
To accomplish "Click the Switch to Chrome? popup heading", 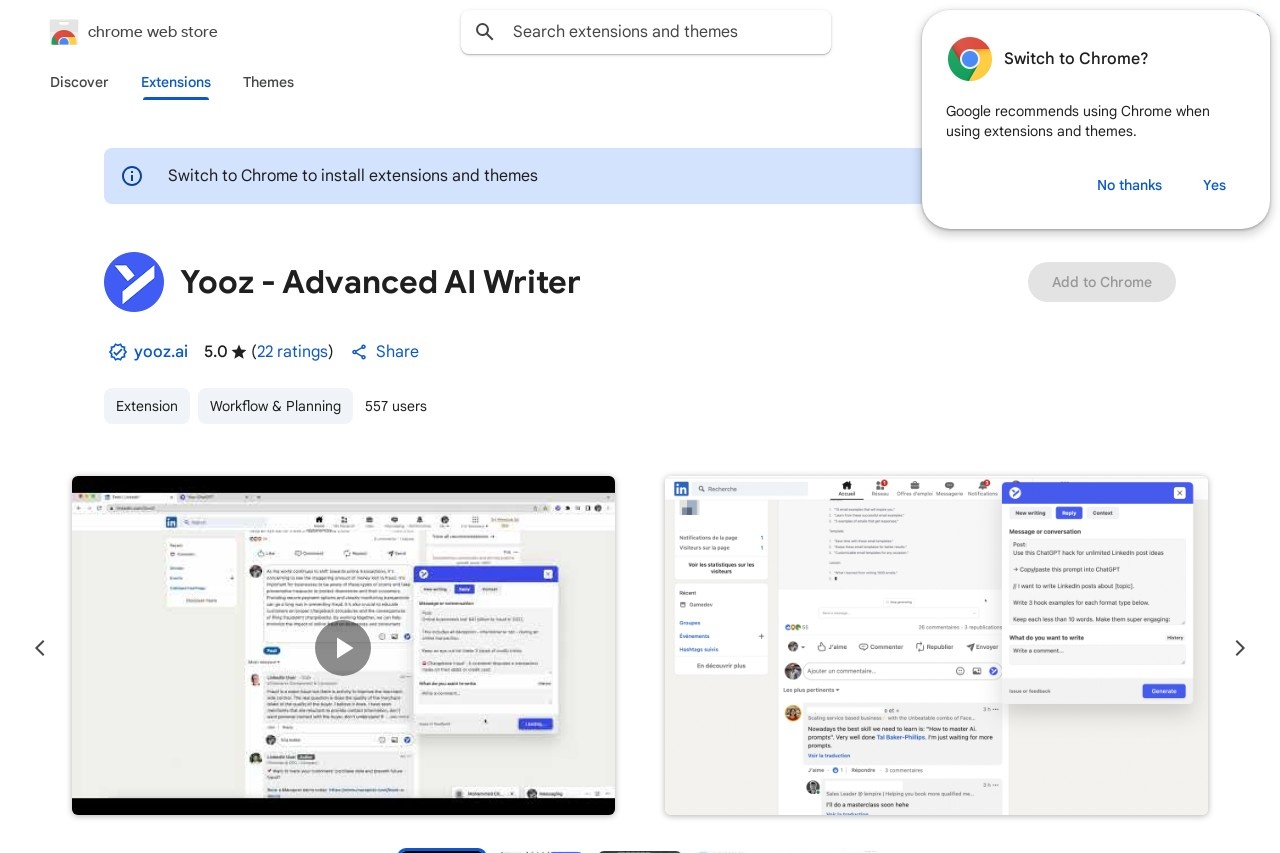I will 1076,59.
